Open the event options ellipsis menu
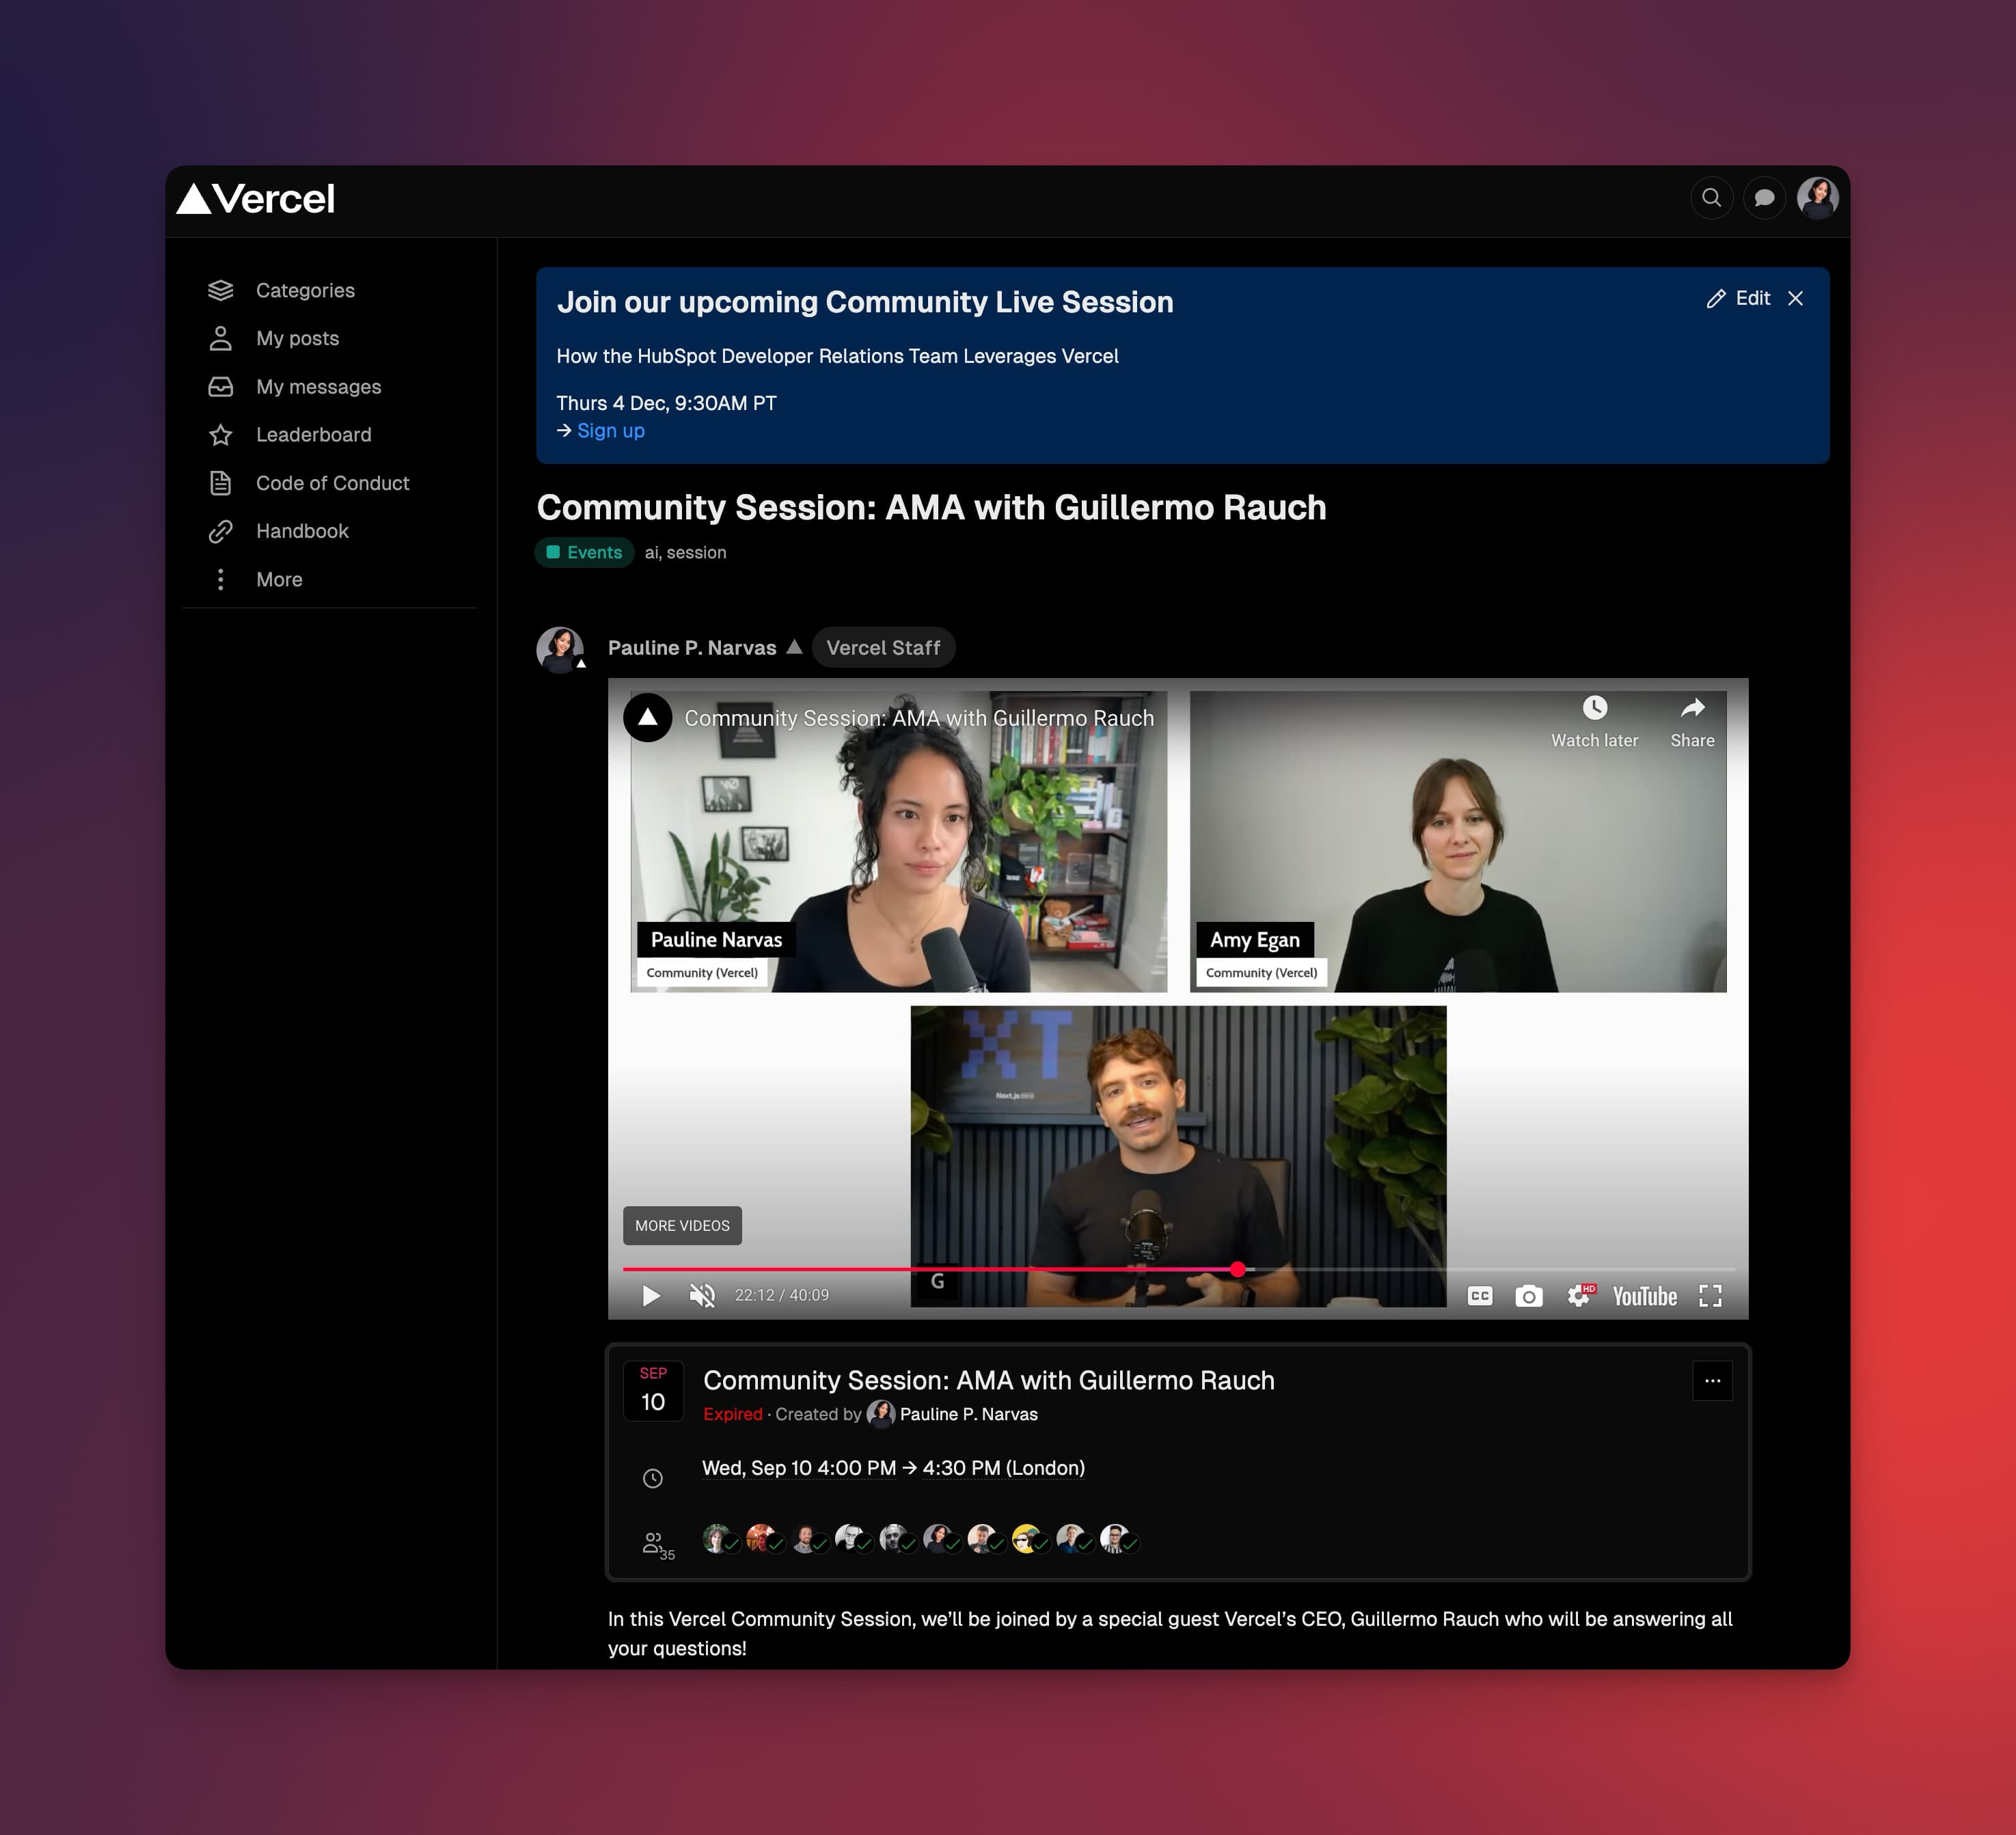This screenshot has width=2016, height=1835. point(1712,1381)
